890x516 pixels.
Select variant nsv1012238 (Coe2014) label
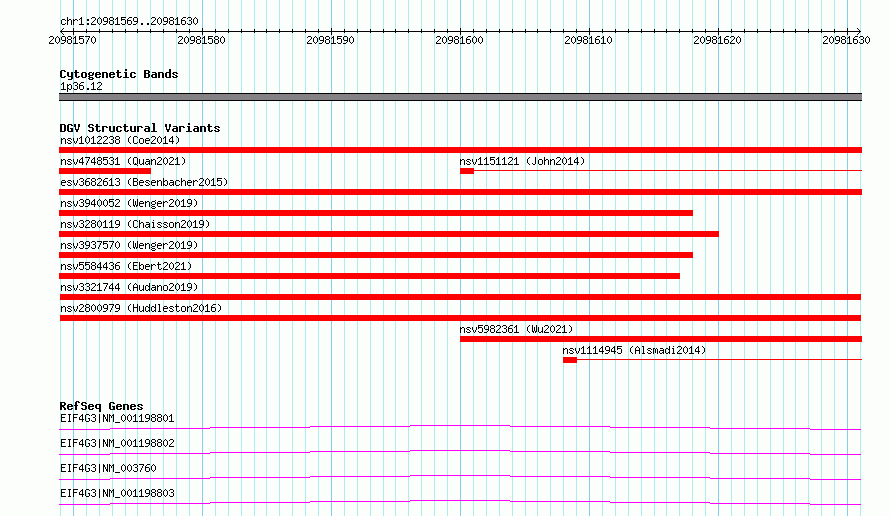tap(120, 140)
